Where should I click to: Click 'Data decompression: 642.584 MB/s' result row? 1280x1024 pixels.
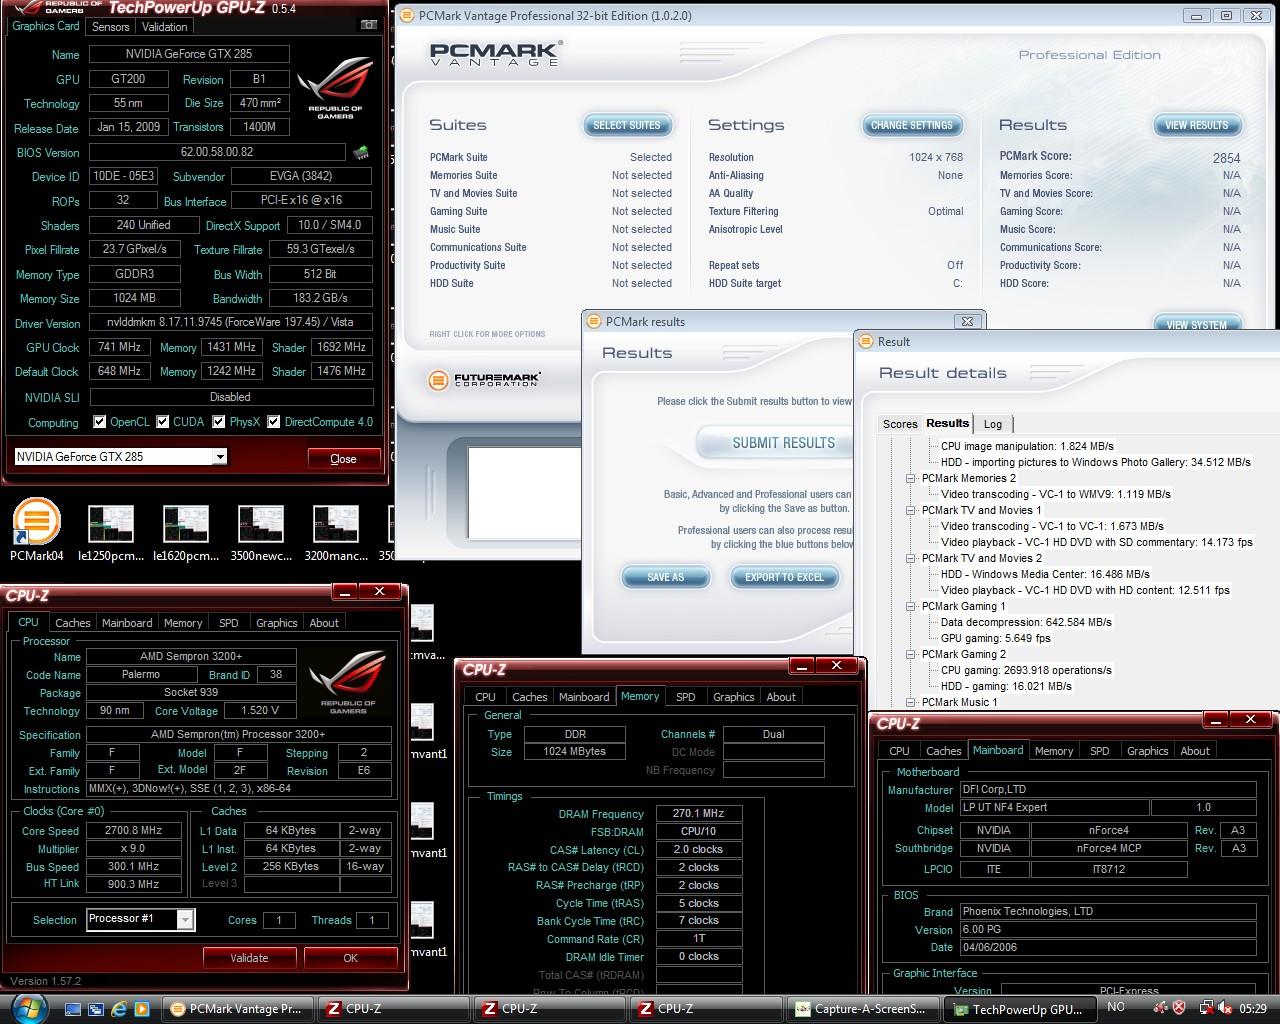click(x=1026, y=622)
